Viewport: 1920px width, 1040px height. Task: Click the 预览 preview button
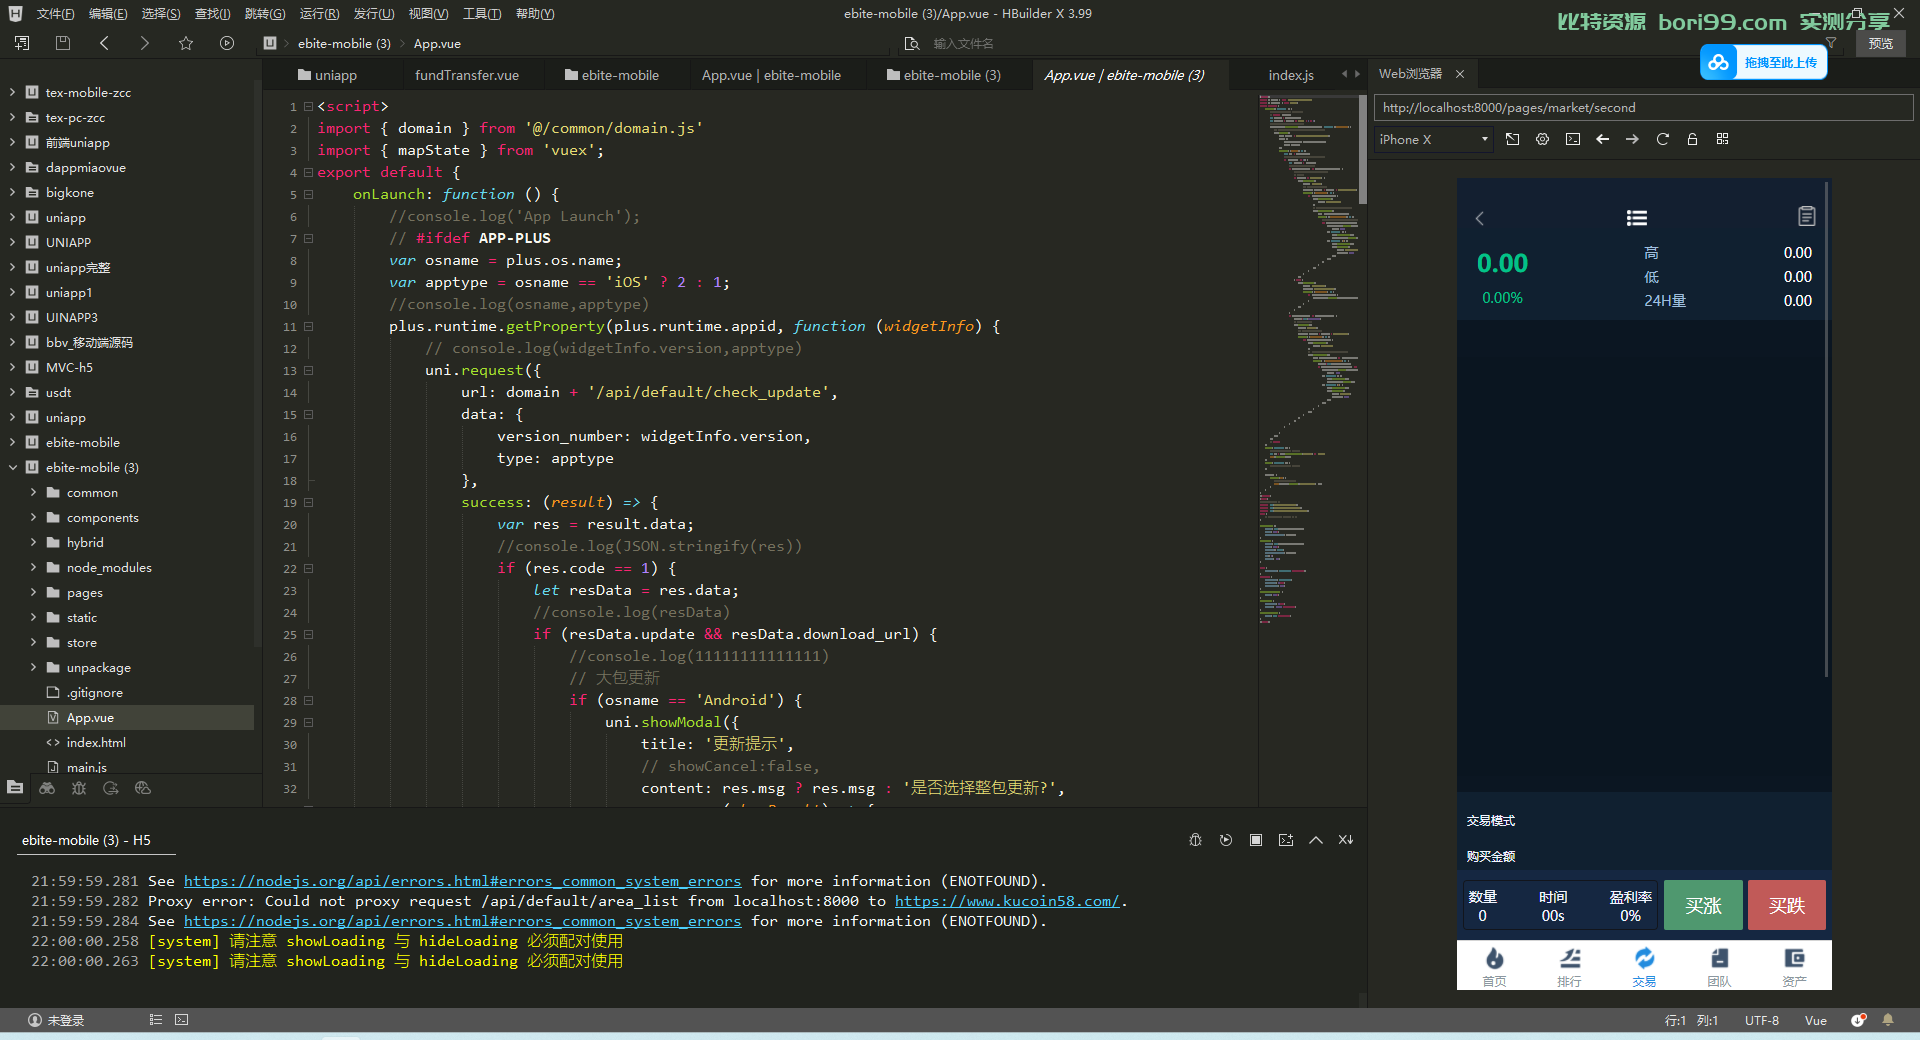1881,44
